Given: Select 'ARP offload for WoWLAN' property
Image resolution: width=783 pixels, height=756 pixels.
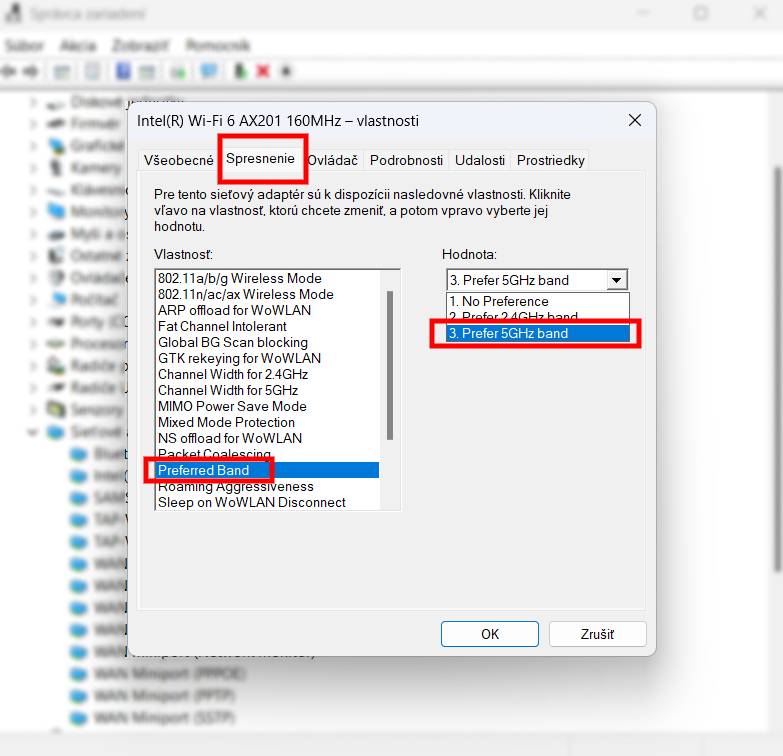Looking at the screenshot, I should click(x=268, y=310).
